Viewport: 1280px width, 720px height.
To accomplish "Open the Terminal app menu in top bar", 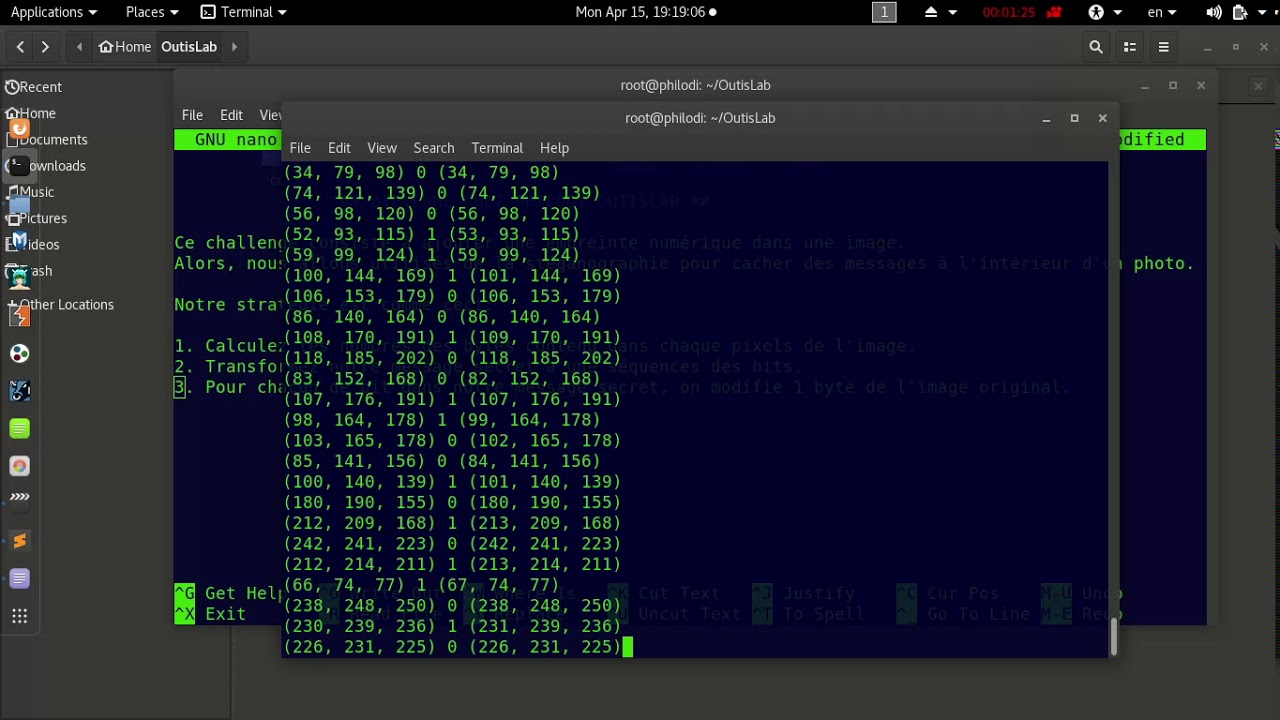I will (244, 12).
